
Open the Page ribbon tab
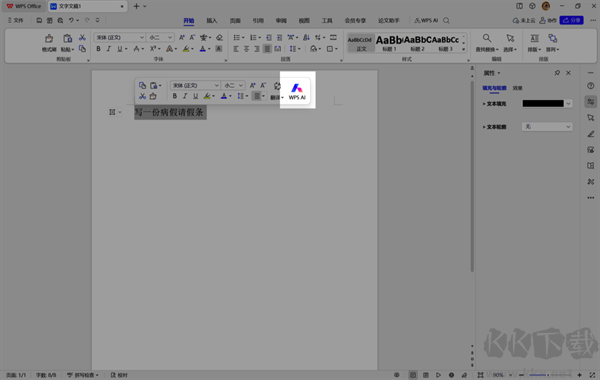pyautogui.click(x=235, y=21)
